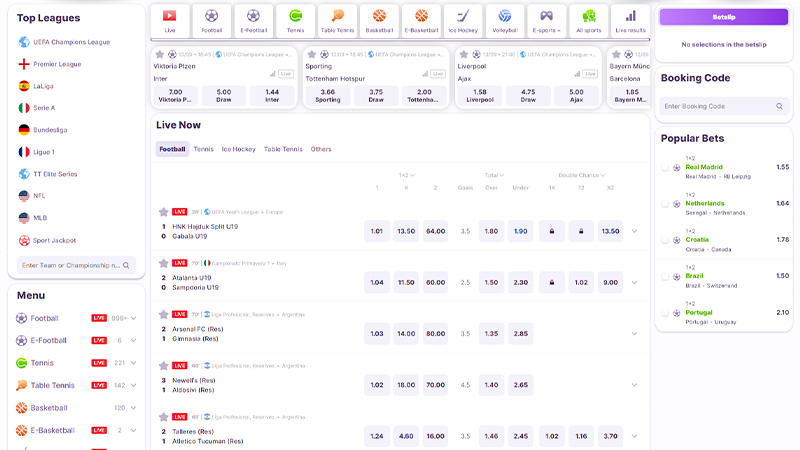This screenshot has height=450, width=800.
Task: Click the Bundesliga Germany flag icon
Action: [x=24, y=130]
